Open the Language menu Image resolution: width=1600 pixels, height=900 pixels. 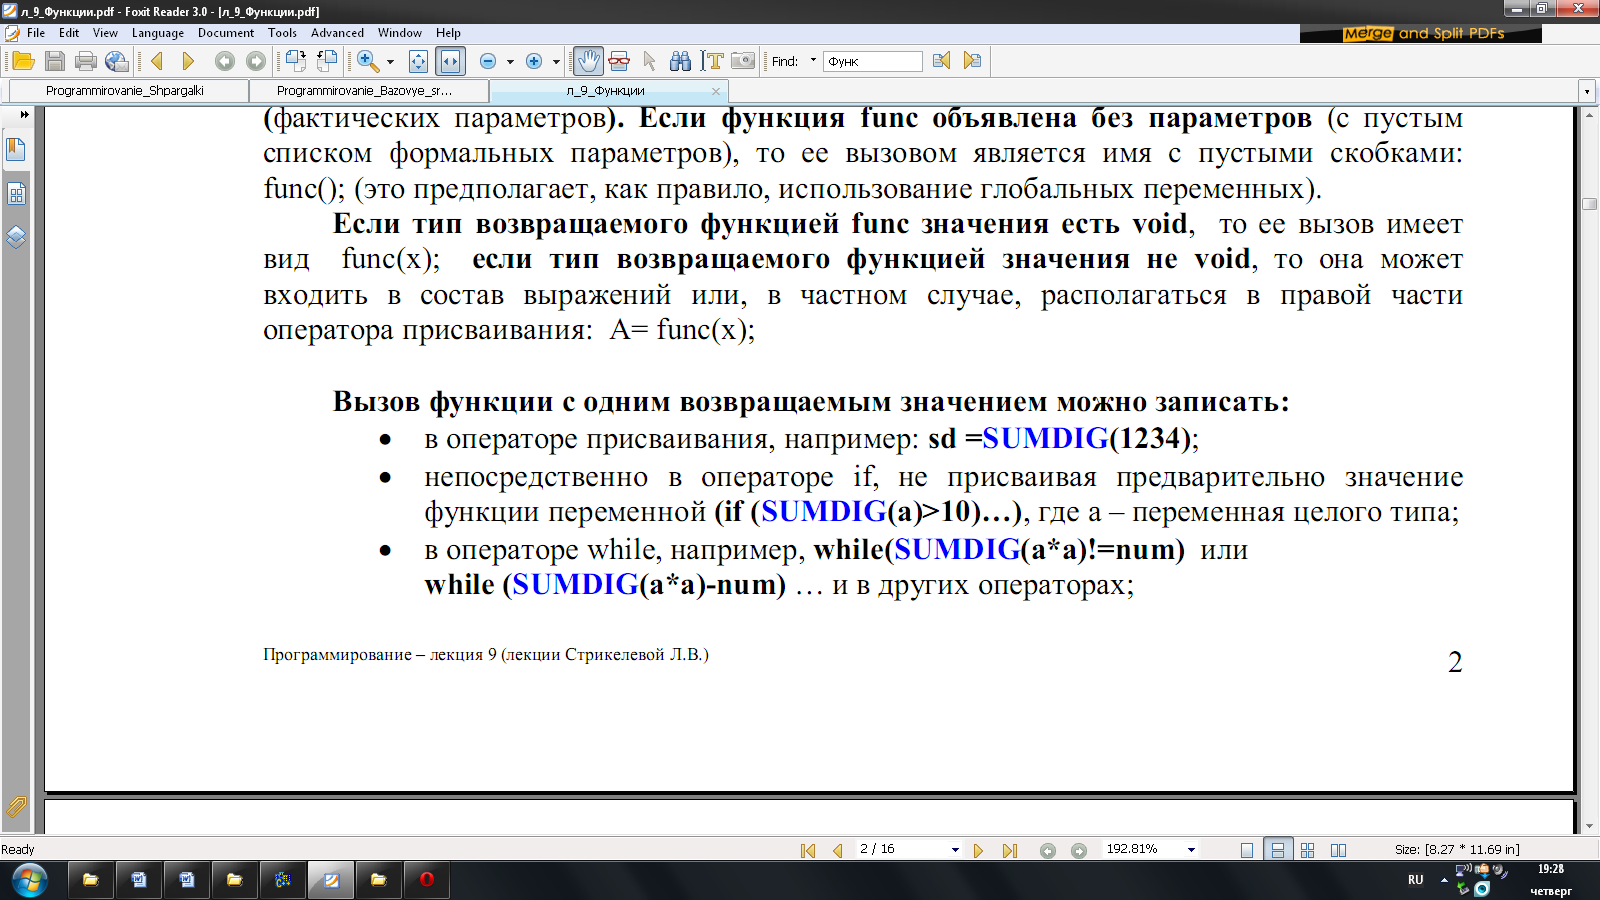[158, 33]
